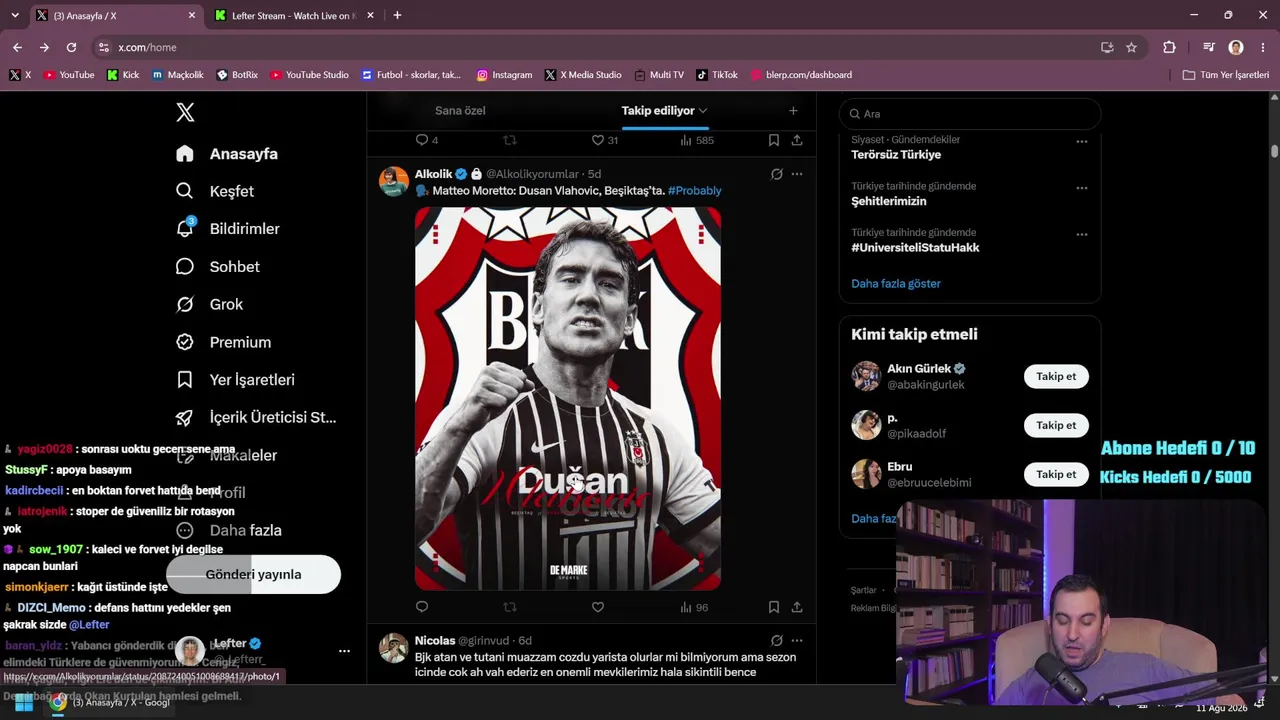Open view stats showing 585
Screen dimensions: 1280x720
697,140
